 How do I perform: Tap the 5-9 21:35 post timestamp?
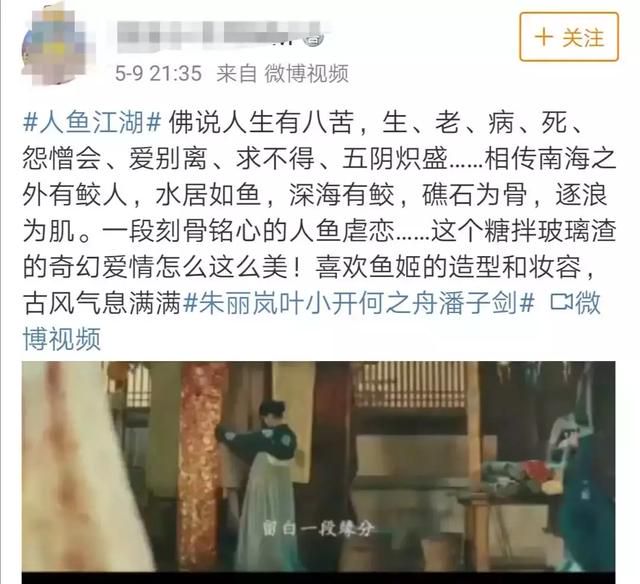(158, 74)
